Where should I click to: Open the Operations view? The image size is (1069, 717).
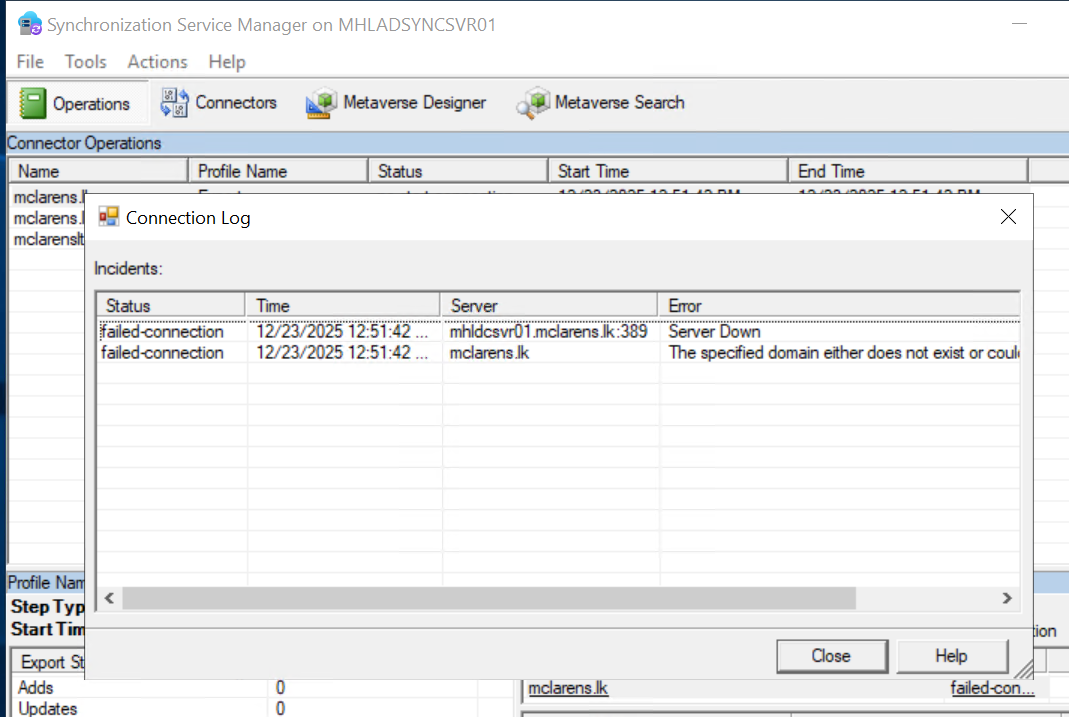coord(76,104)
